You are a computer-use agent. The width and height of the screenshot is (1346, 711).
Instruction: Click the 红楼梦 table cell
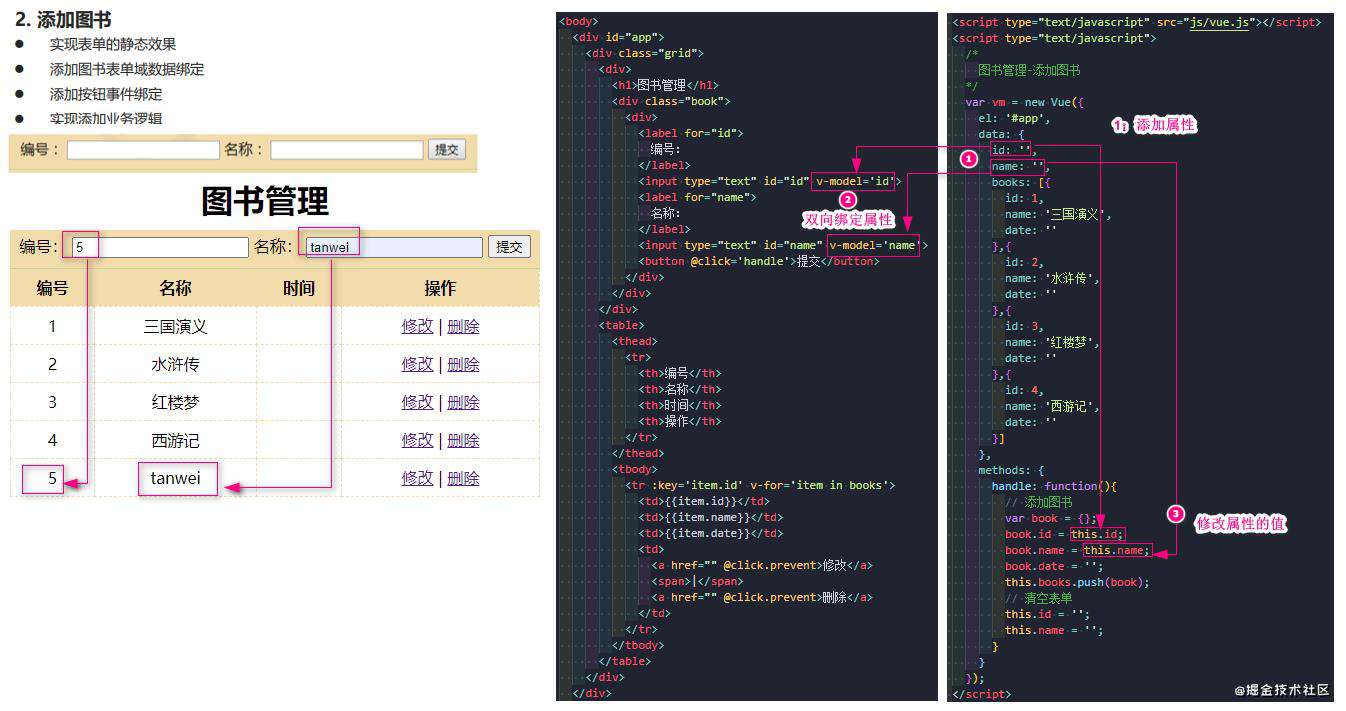click(x=175, y=402)
